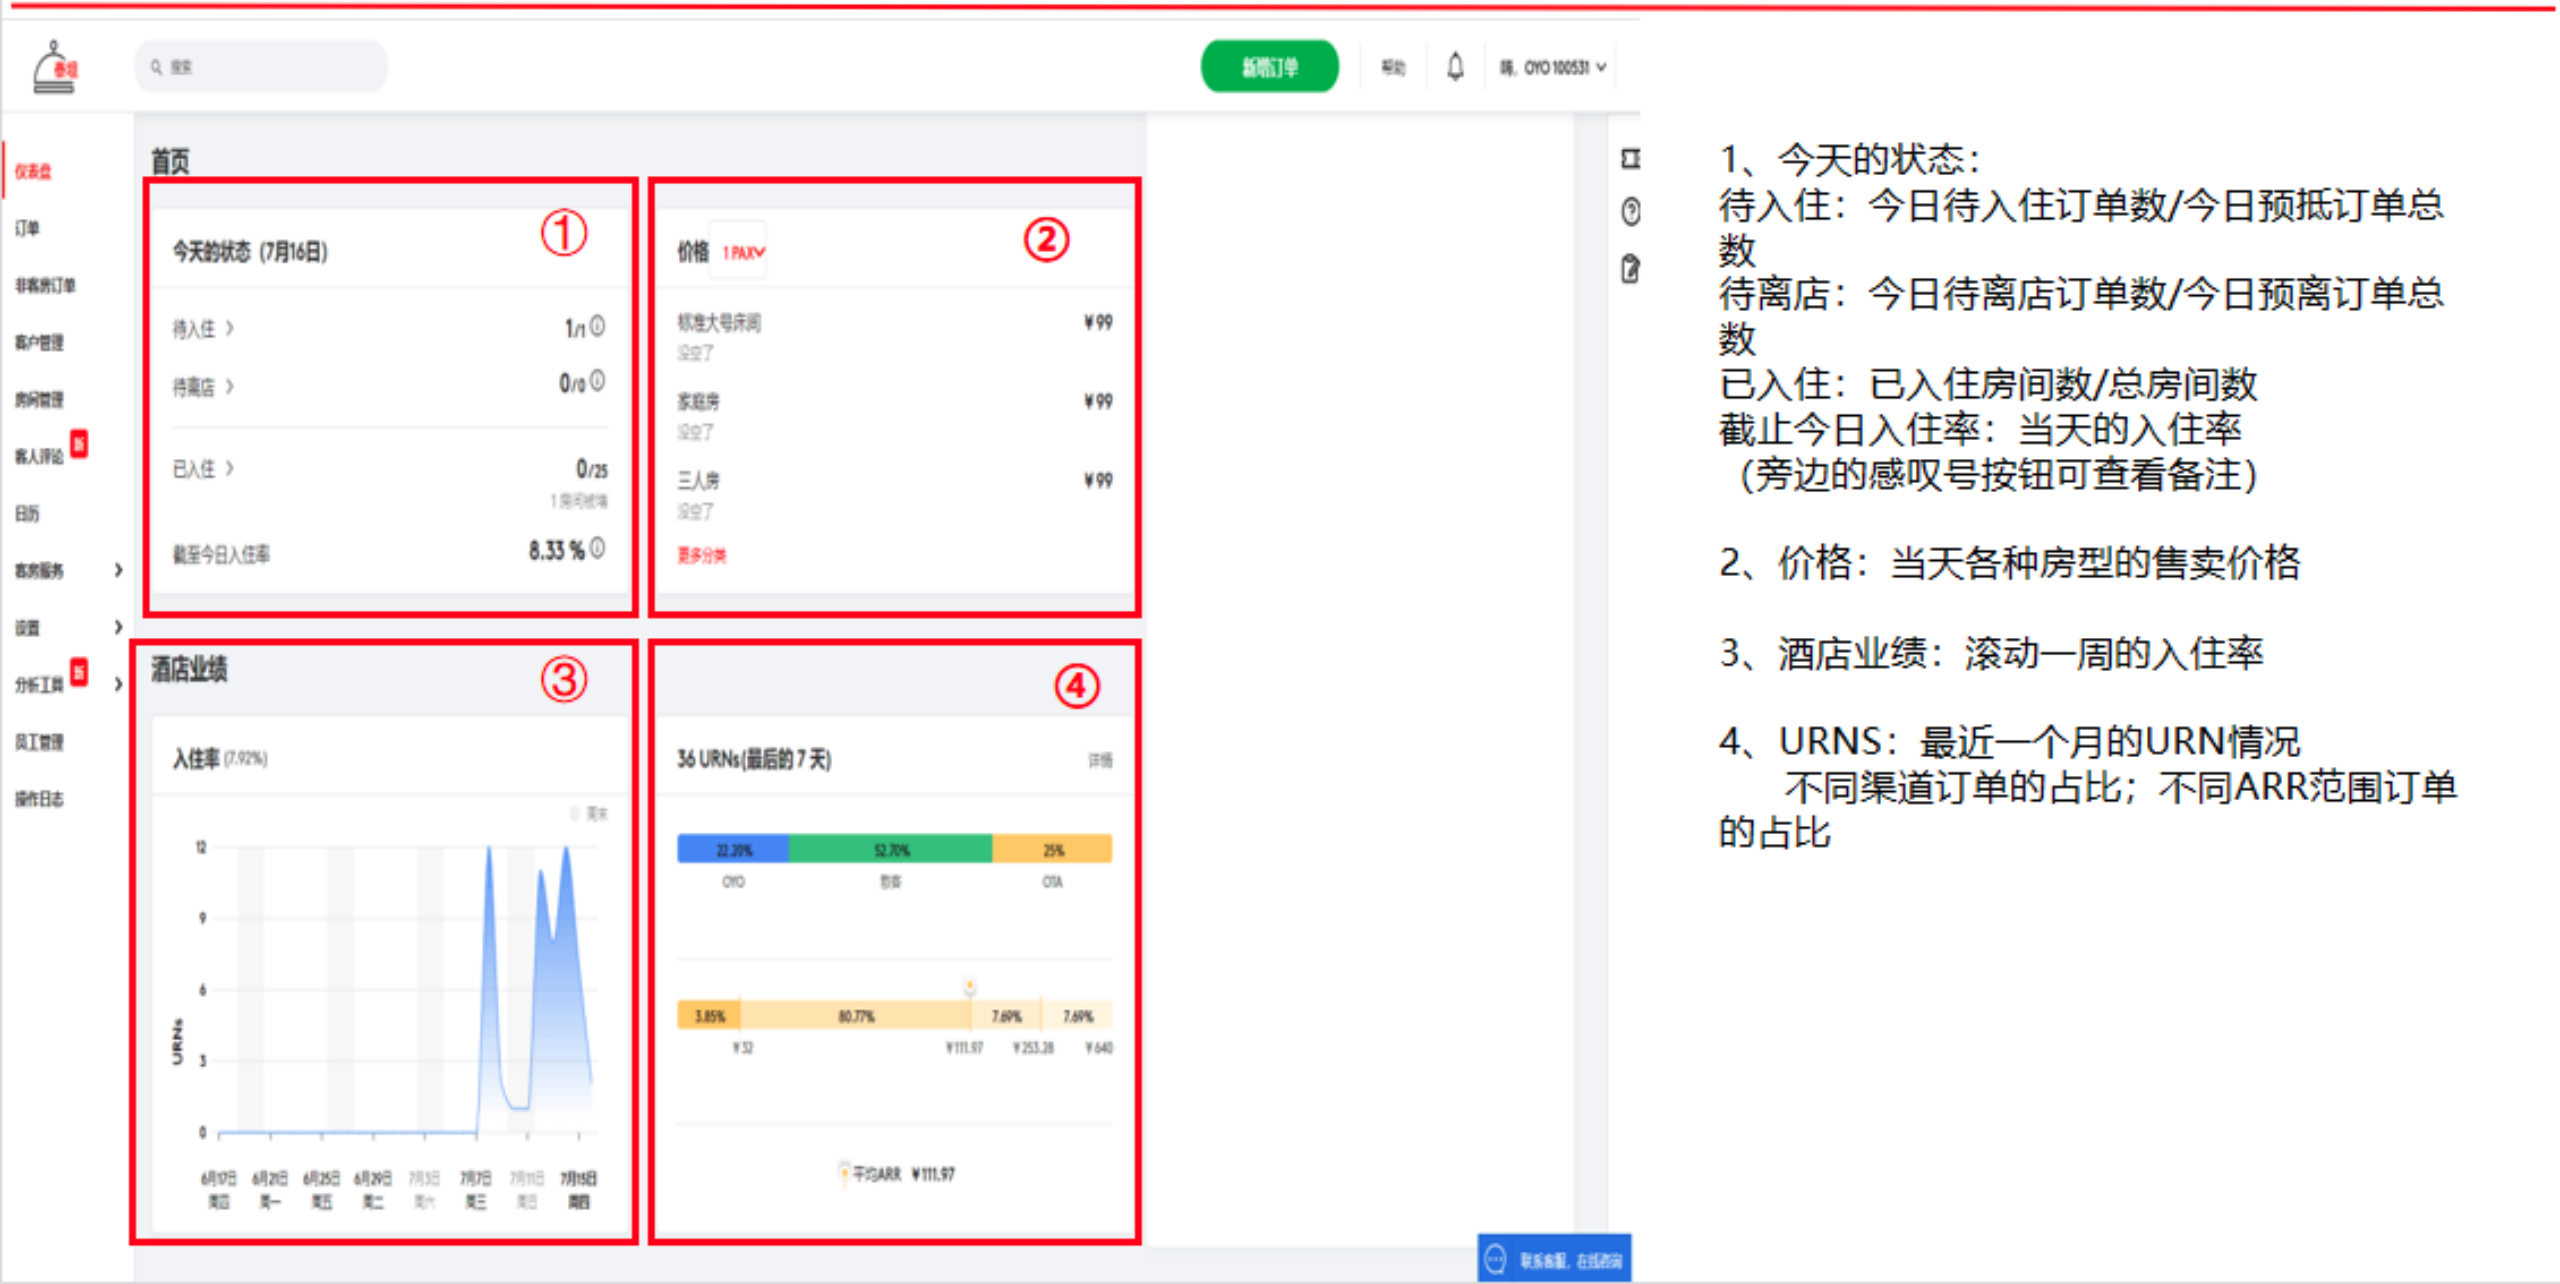This screenshot has width=2560, height=1284.
Task: Click info icon next to 8.33% occupancy
Action: click(x=598, y=548)
